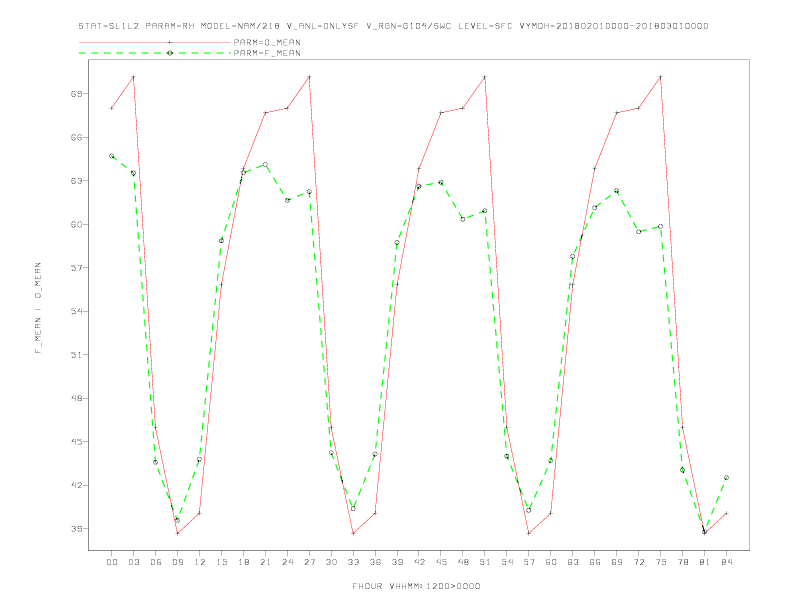Click the x-axis tick label 09
Screen dimensions: 792x612
click(x=177, y=562)
